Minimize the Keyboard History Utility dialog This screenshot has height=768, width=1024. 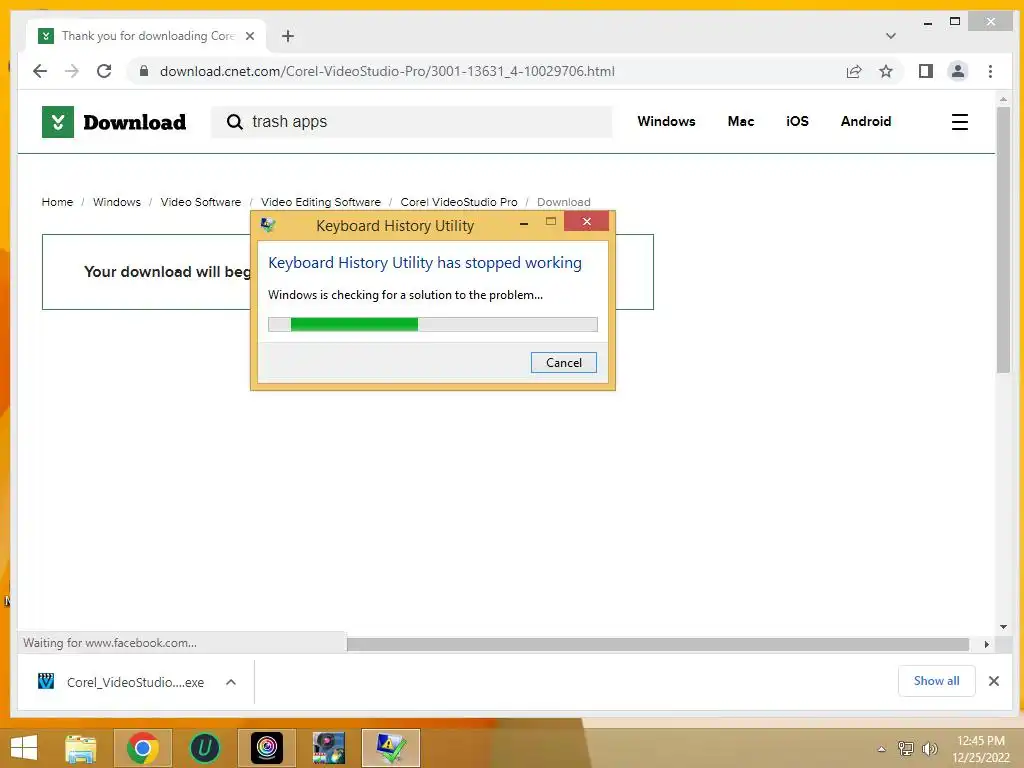point(524,223)
